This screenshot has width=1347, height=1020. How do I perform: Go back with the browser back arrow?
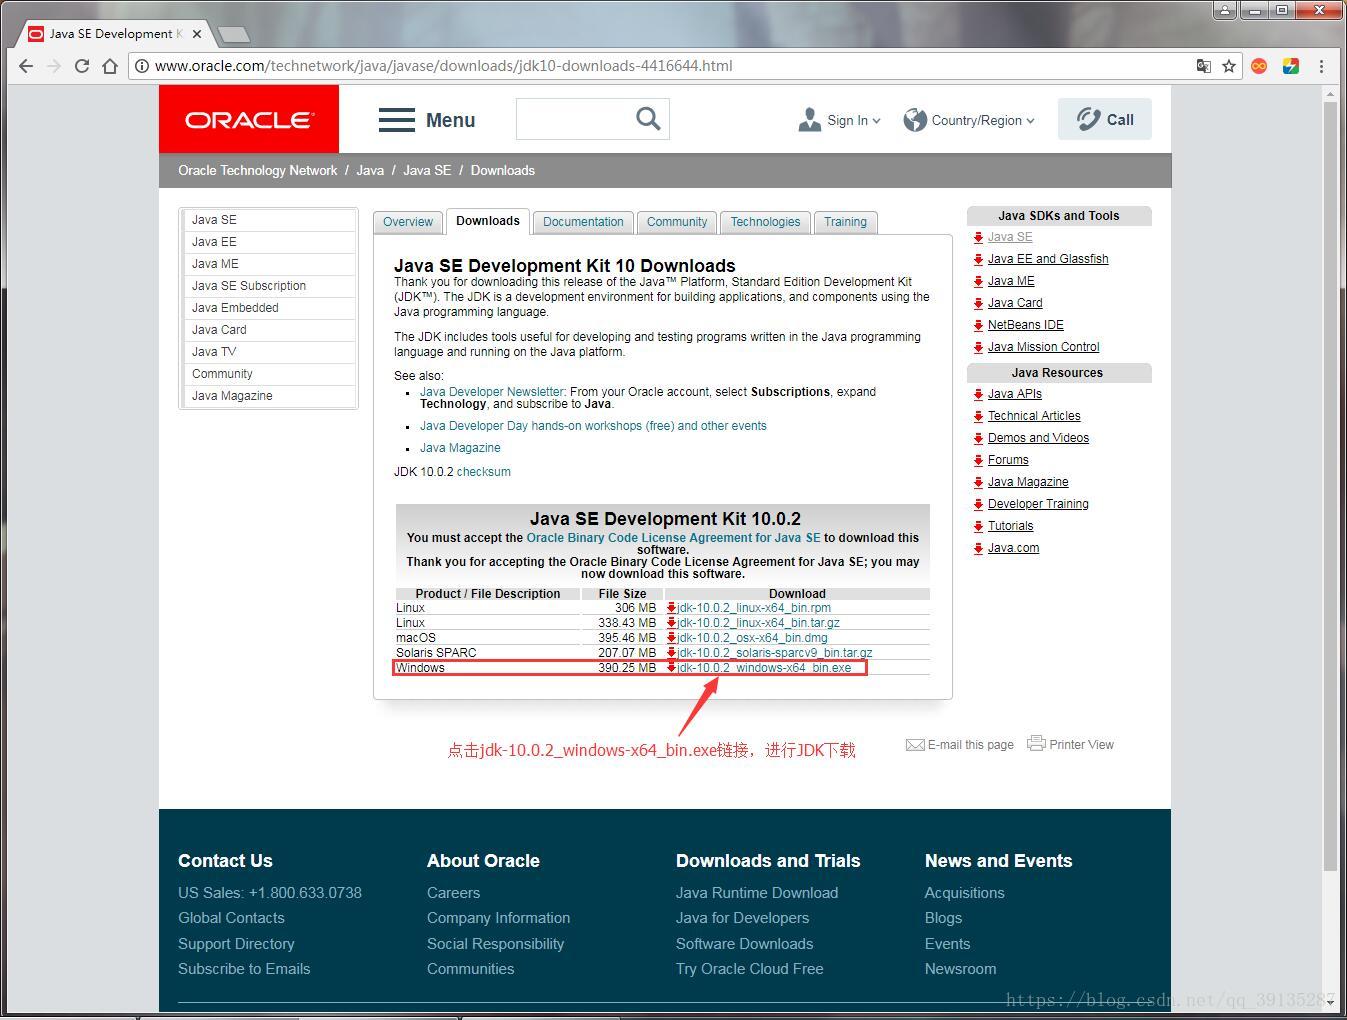[26, 66]
